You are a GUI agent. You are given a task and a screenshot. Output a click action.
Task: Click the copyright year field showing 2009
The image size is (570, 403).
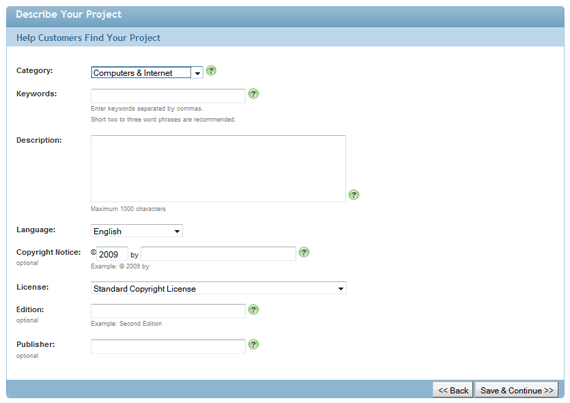pos(112,254)
